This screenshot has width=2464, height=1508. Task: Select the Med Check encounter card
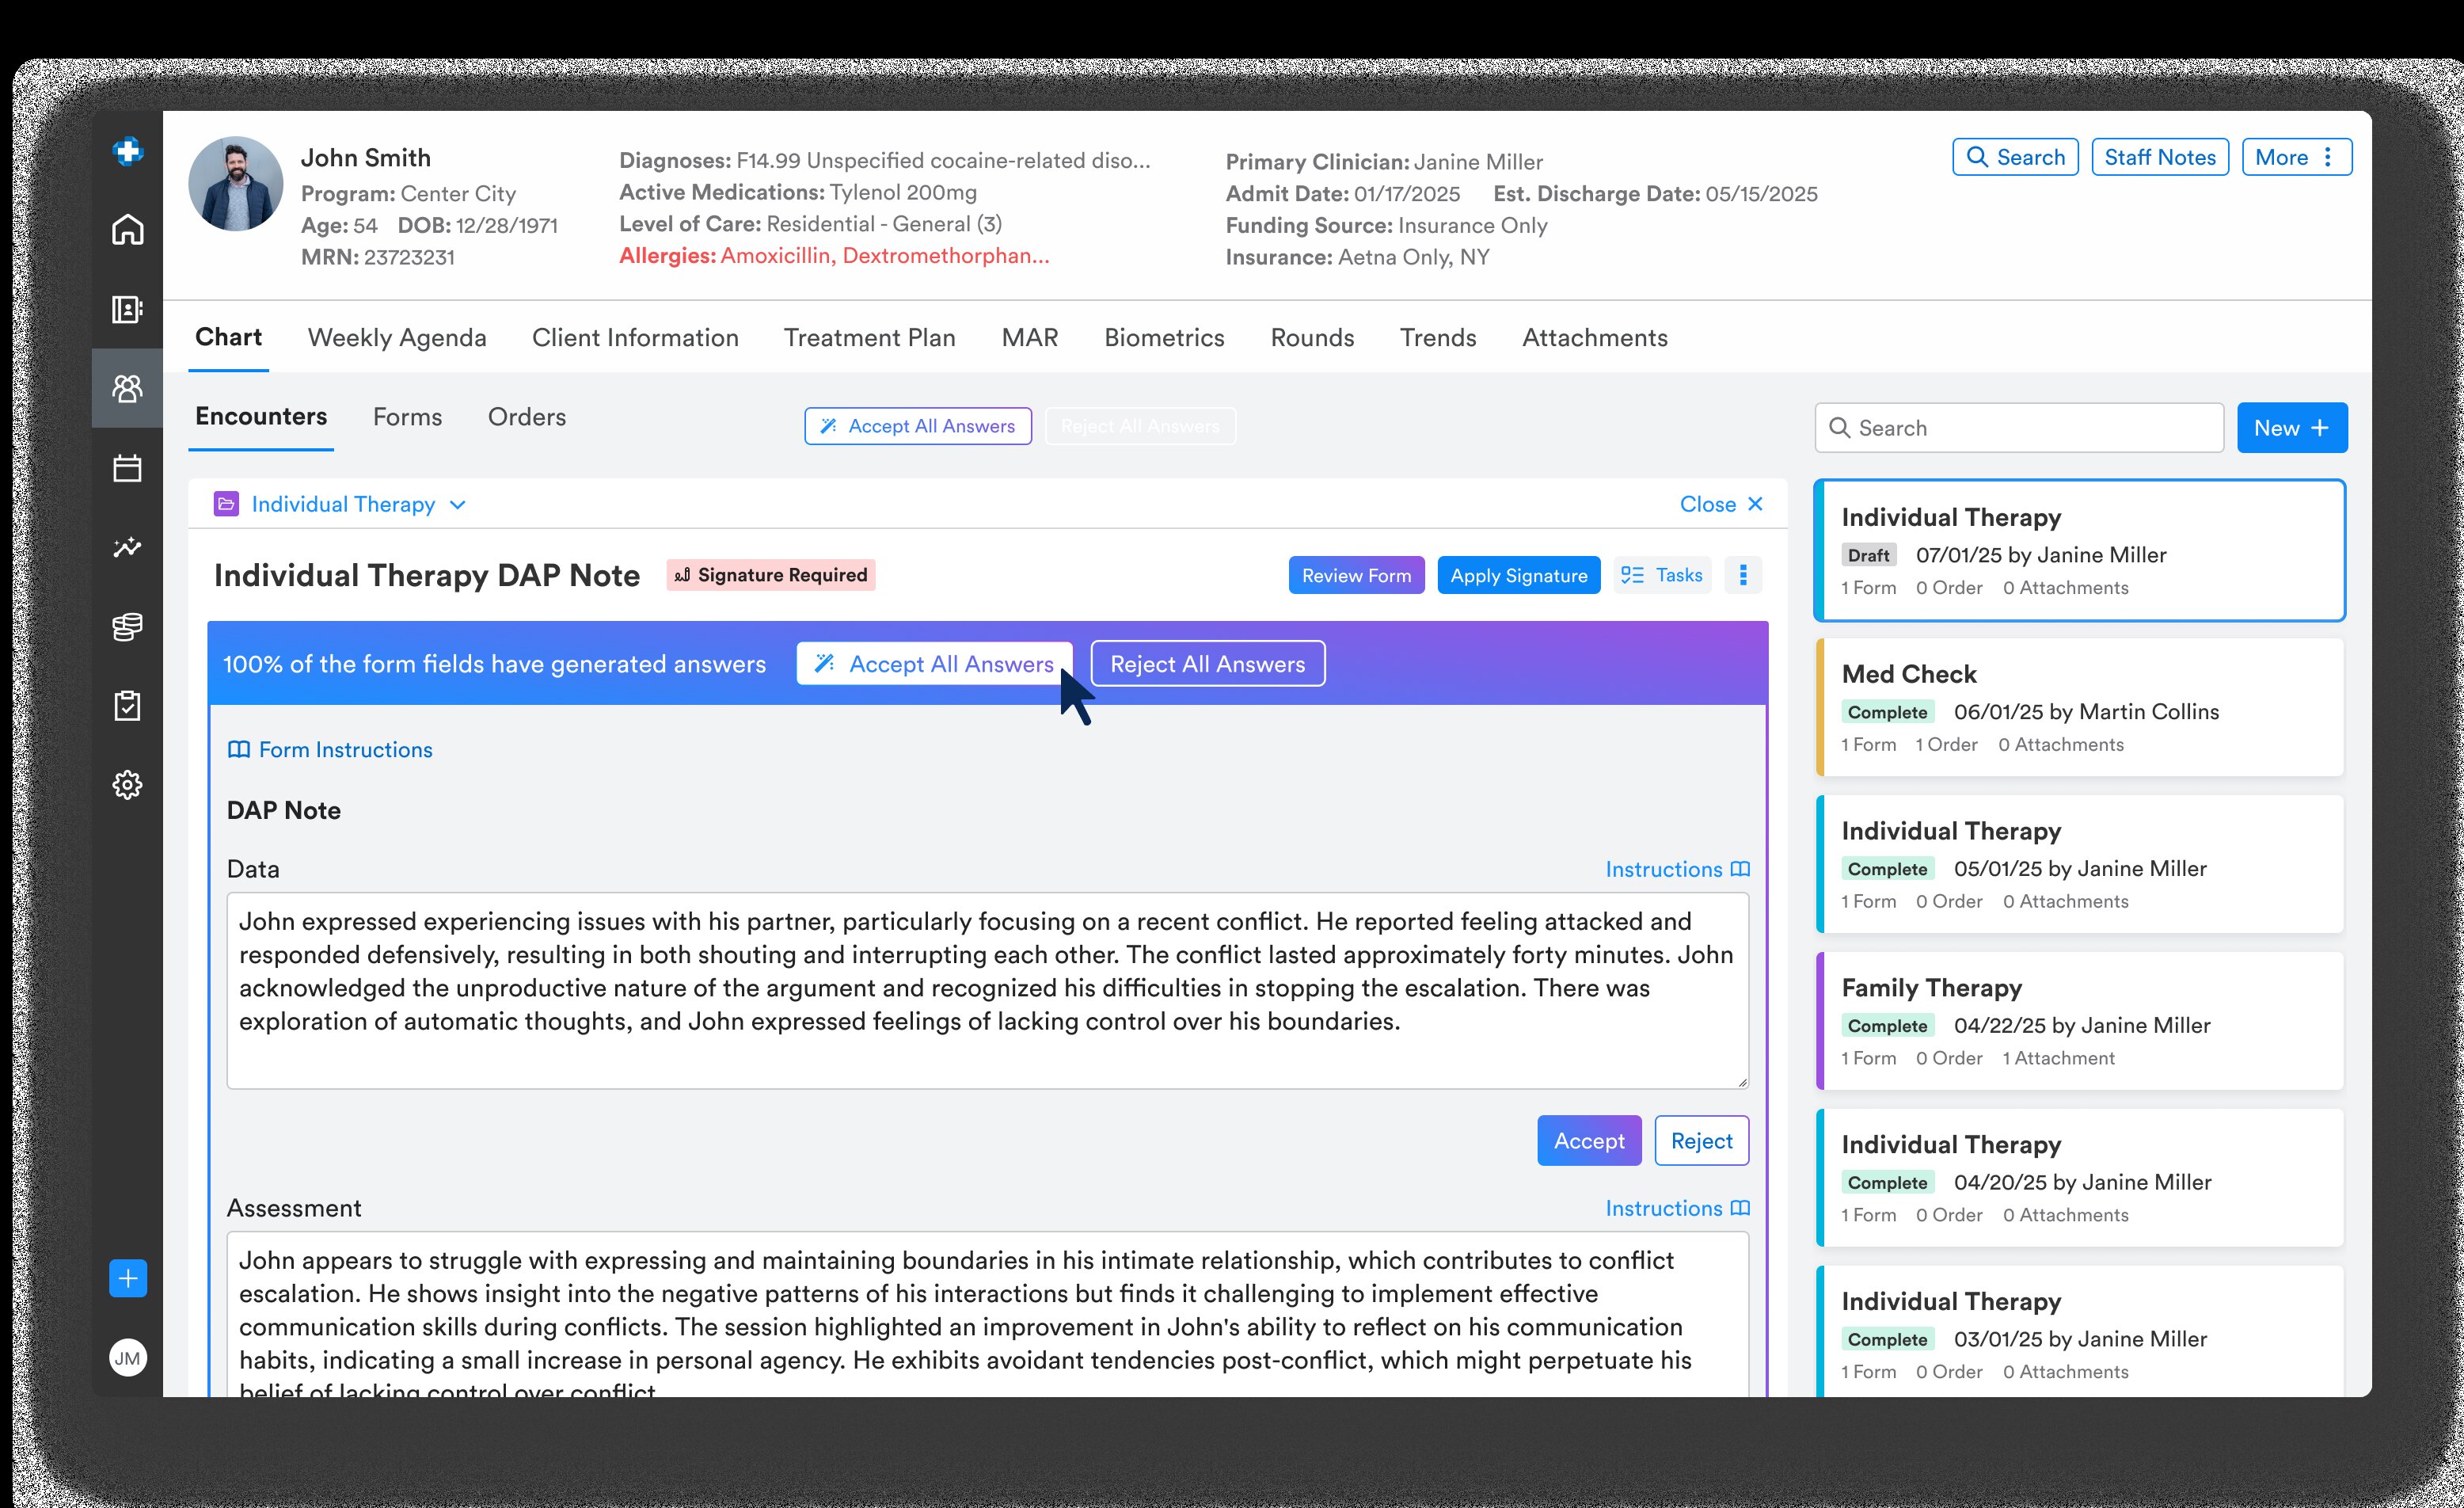pyautogui.click(x=2080, y=708)
